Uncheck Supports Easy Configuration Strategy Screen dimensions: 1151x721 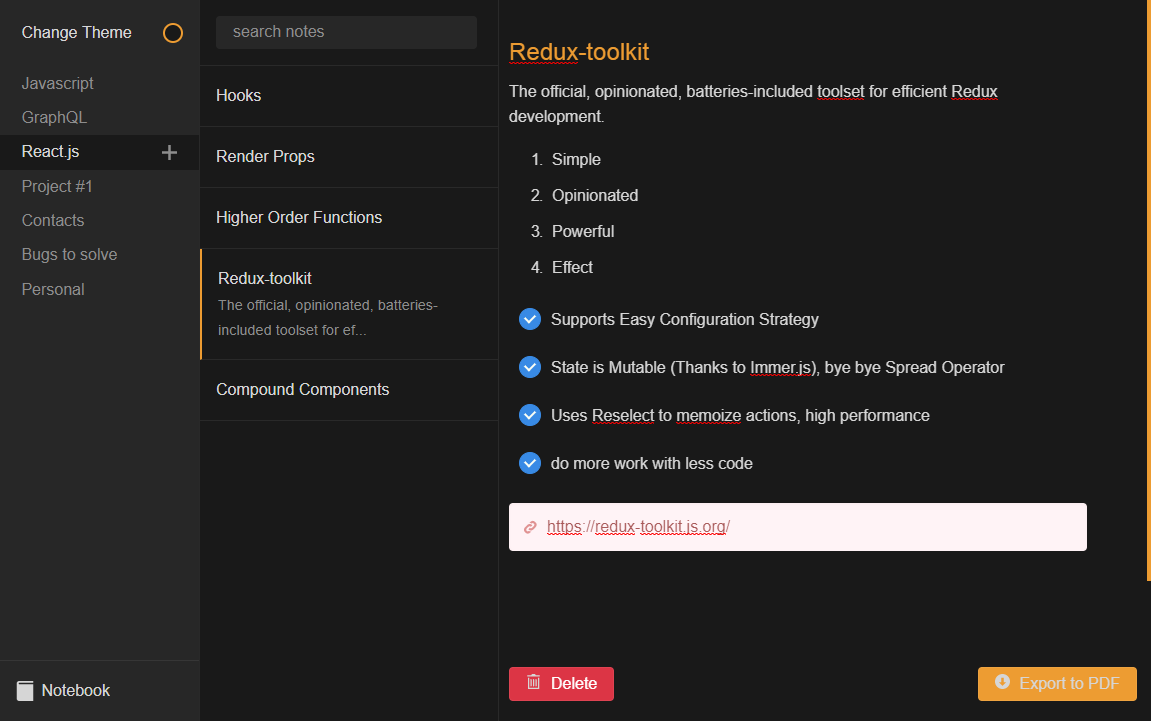pyautogui.click(x=530, y=319)
